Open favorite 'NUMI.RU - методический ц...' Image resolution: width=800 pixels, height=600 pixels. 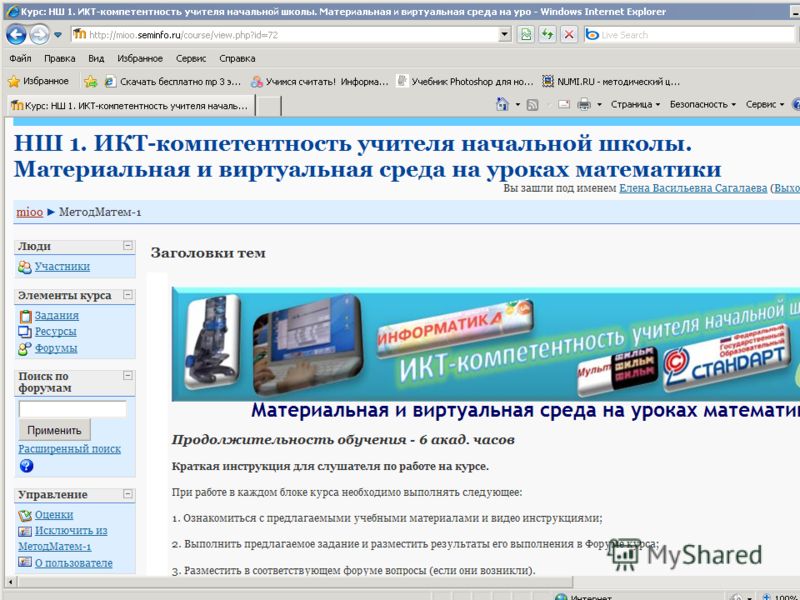coord(611,82)
